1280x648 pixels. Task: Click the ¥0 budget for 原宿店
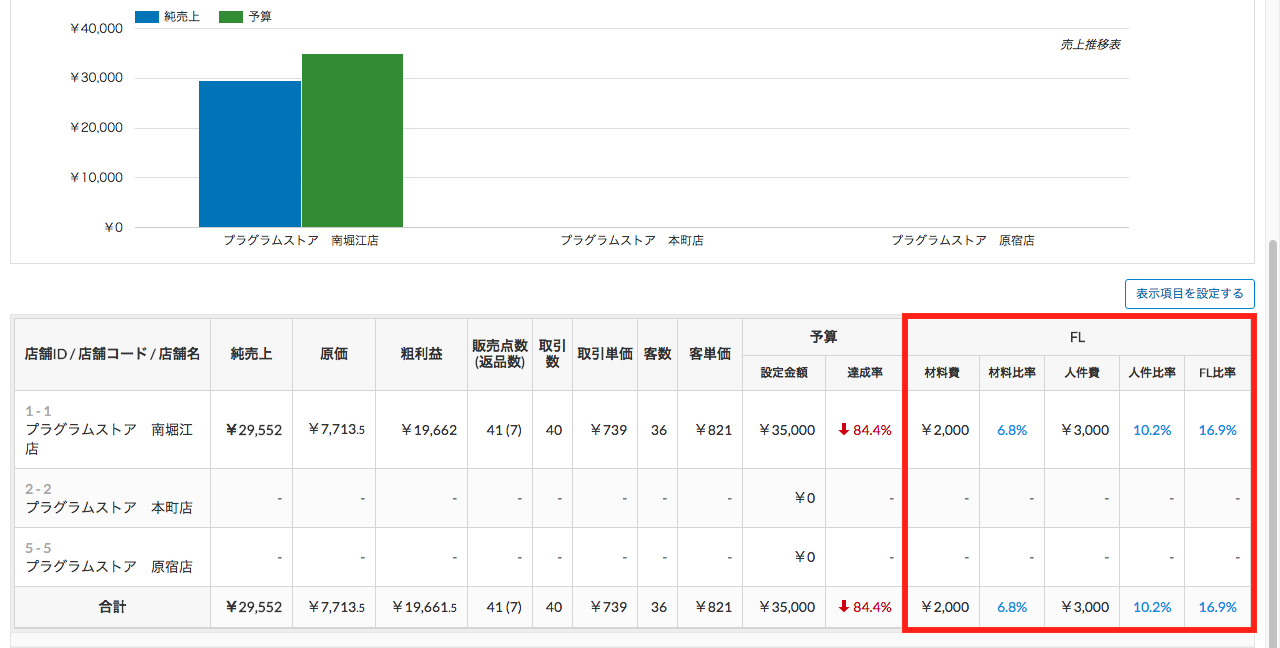[805, 557]
